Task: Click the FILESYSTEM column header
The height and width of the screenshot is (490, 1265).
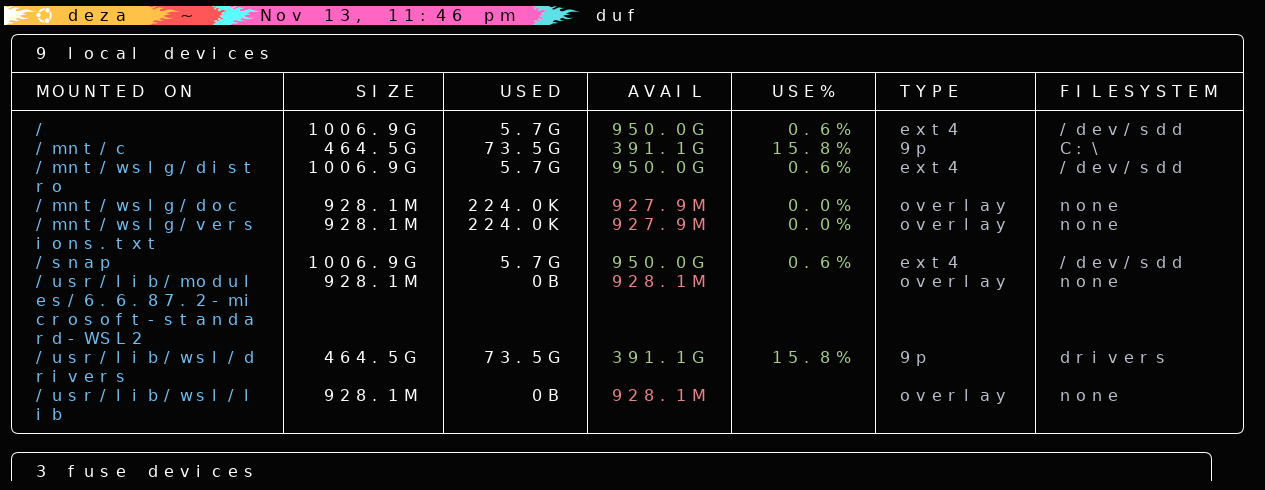Action: (x=1140, y=92)
